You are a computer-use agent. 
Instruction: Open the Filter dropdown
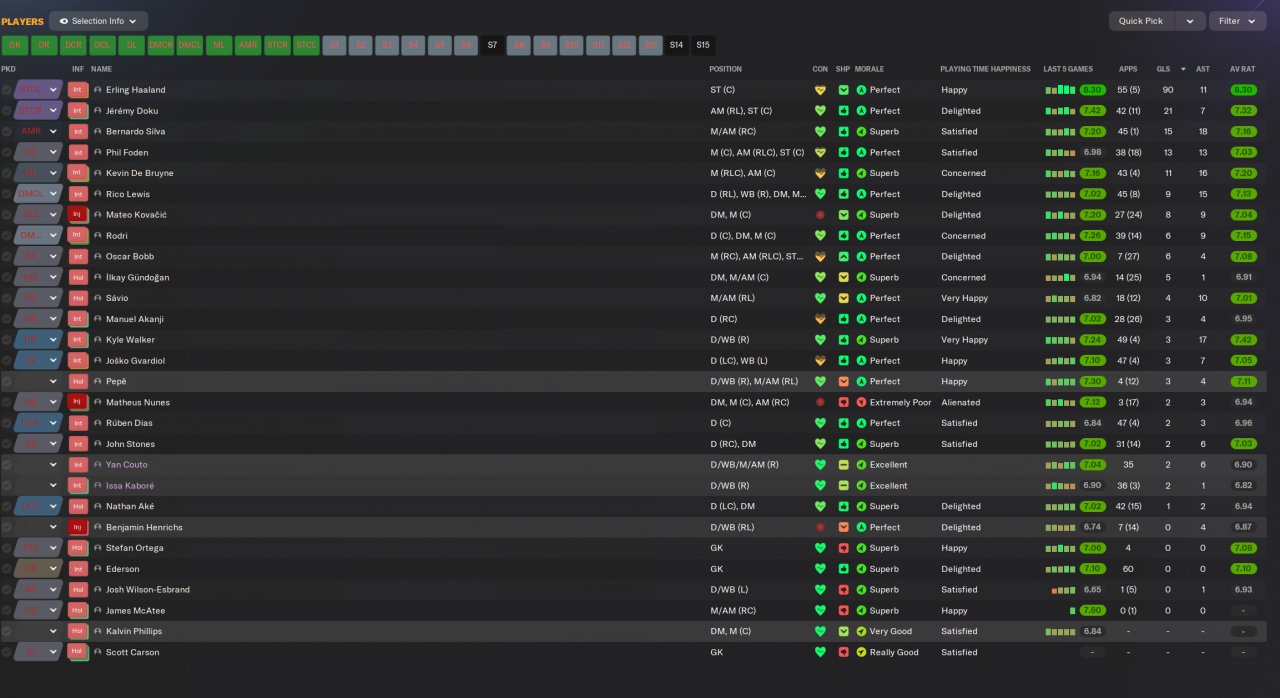point(1237,21)
